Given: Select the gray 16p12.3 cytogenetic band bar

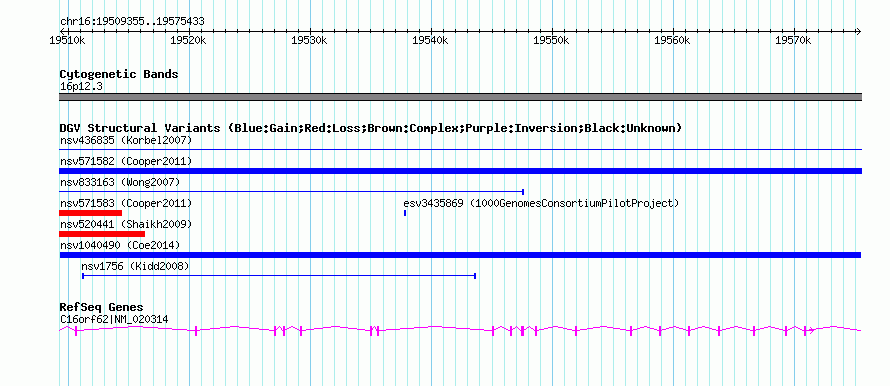Looking at the screenshot, I should pos(460,97).
